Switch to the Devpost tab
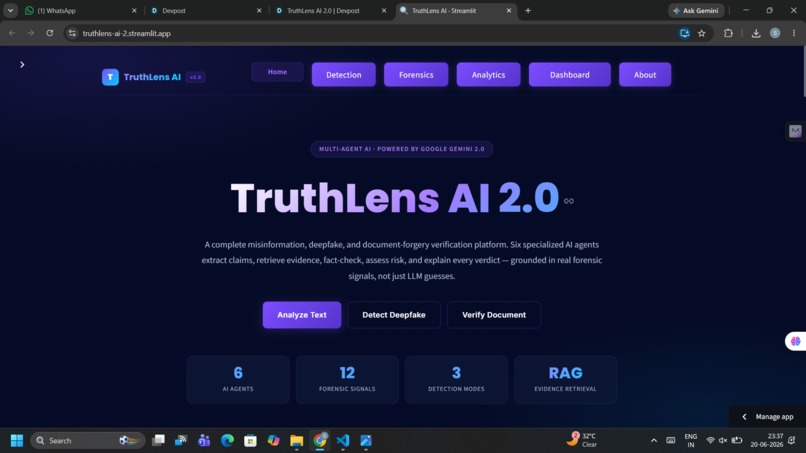This screenshot has height=453, width=806. click(x=206, y=10)
